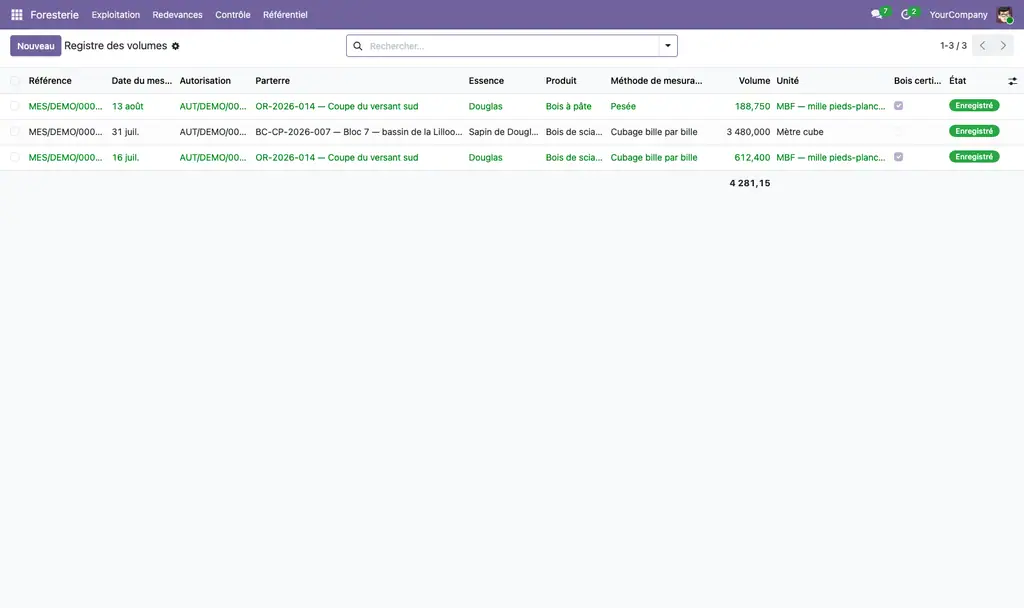
Task: Sort by the Parterre column header
Action: coord(272,81)
